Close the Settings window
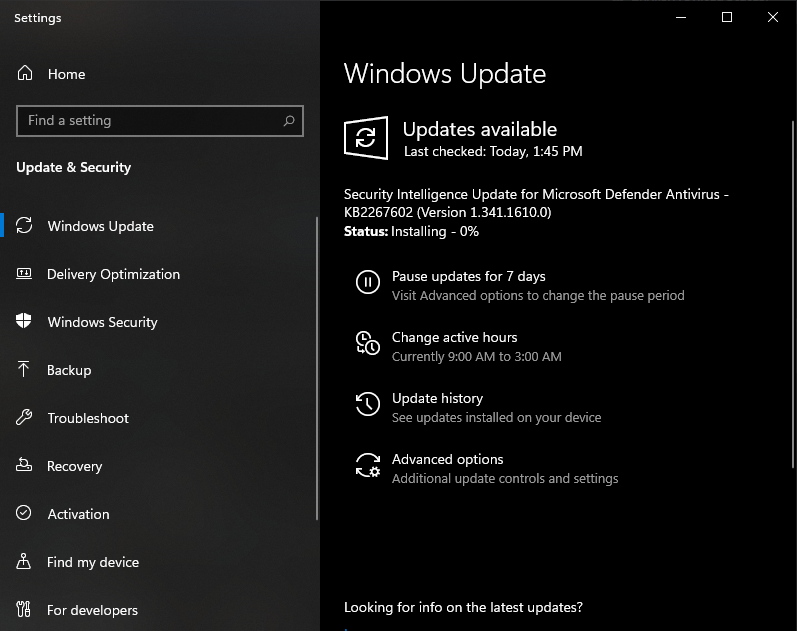The image size is (797, 631). point(773,17)
